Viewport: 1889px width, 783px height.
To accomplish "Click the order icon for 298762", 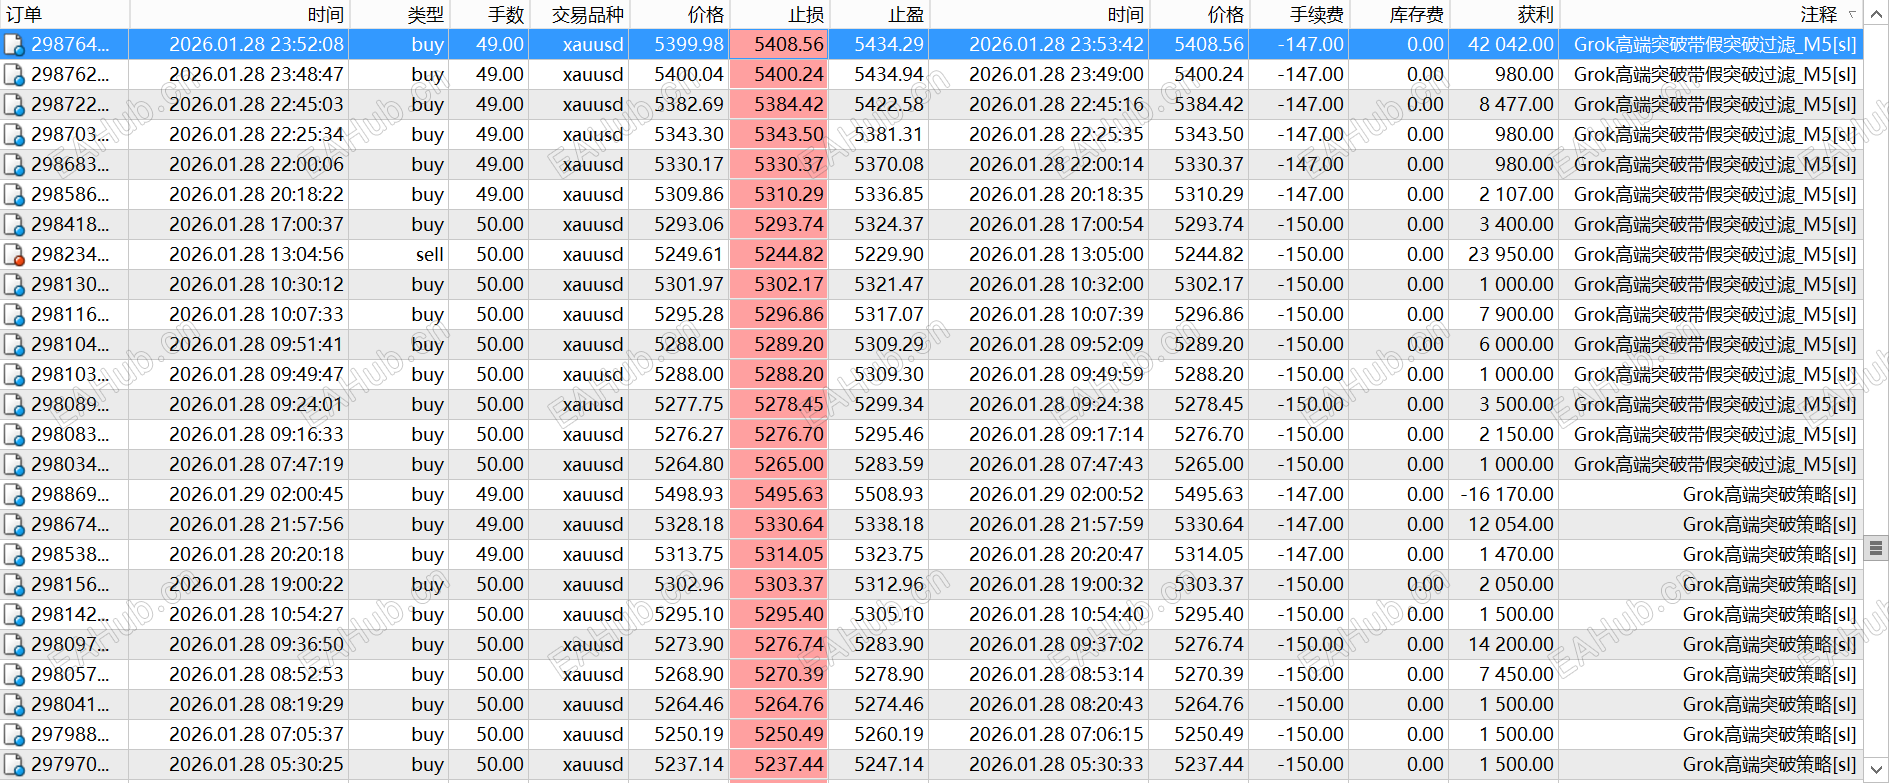I will (14, 75).
